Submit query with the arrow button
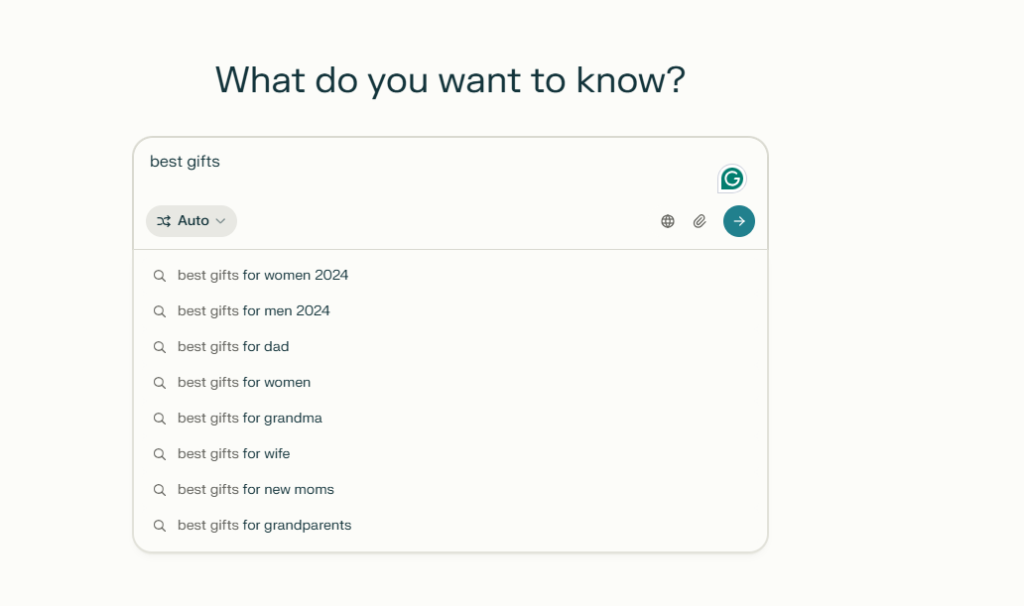 click(739, 221)
